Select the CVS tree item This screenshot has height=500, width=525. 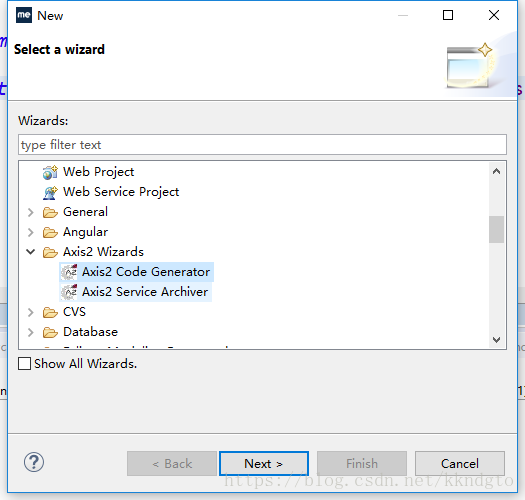point(64,312)
